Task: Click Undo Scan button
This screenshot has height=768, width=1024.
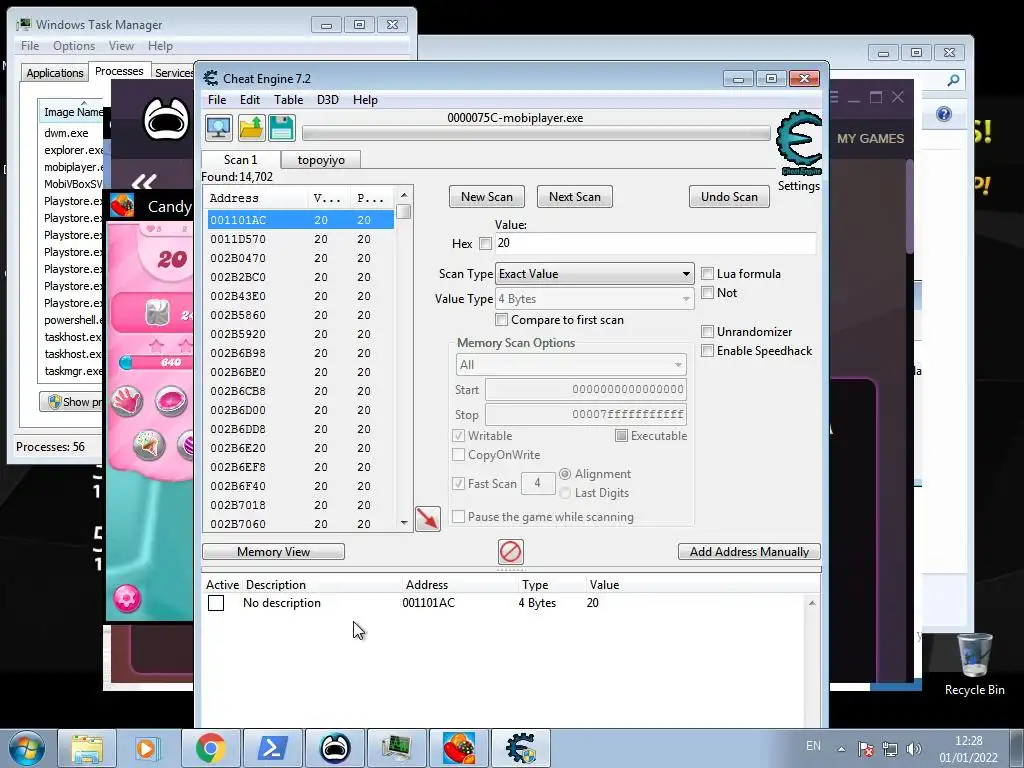Action: (729, 197)
